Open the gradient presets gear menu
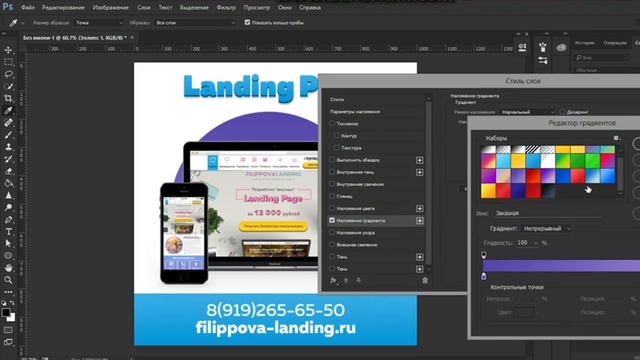 coord(616,138)
